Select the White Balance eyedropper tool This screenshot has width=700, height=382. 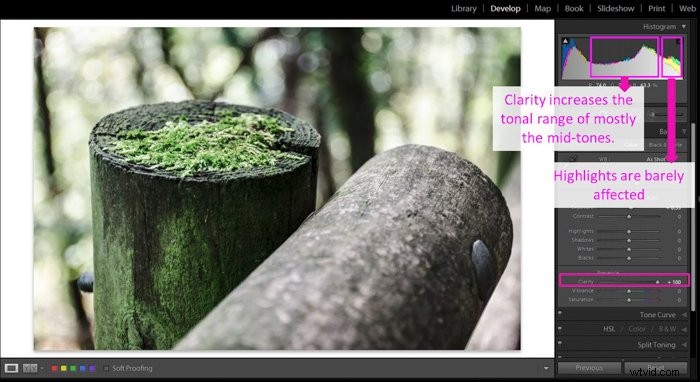coord(574,158)
